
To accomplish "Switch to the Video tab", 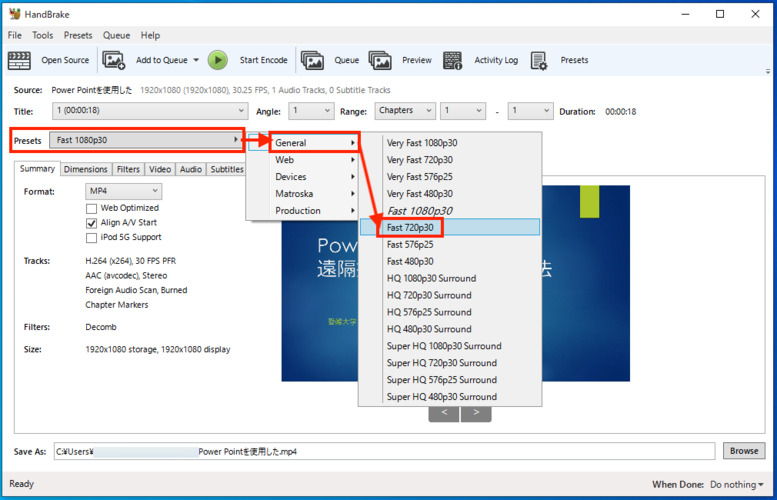I will click(160, 169).
